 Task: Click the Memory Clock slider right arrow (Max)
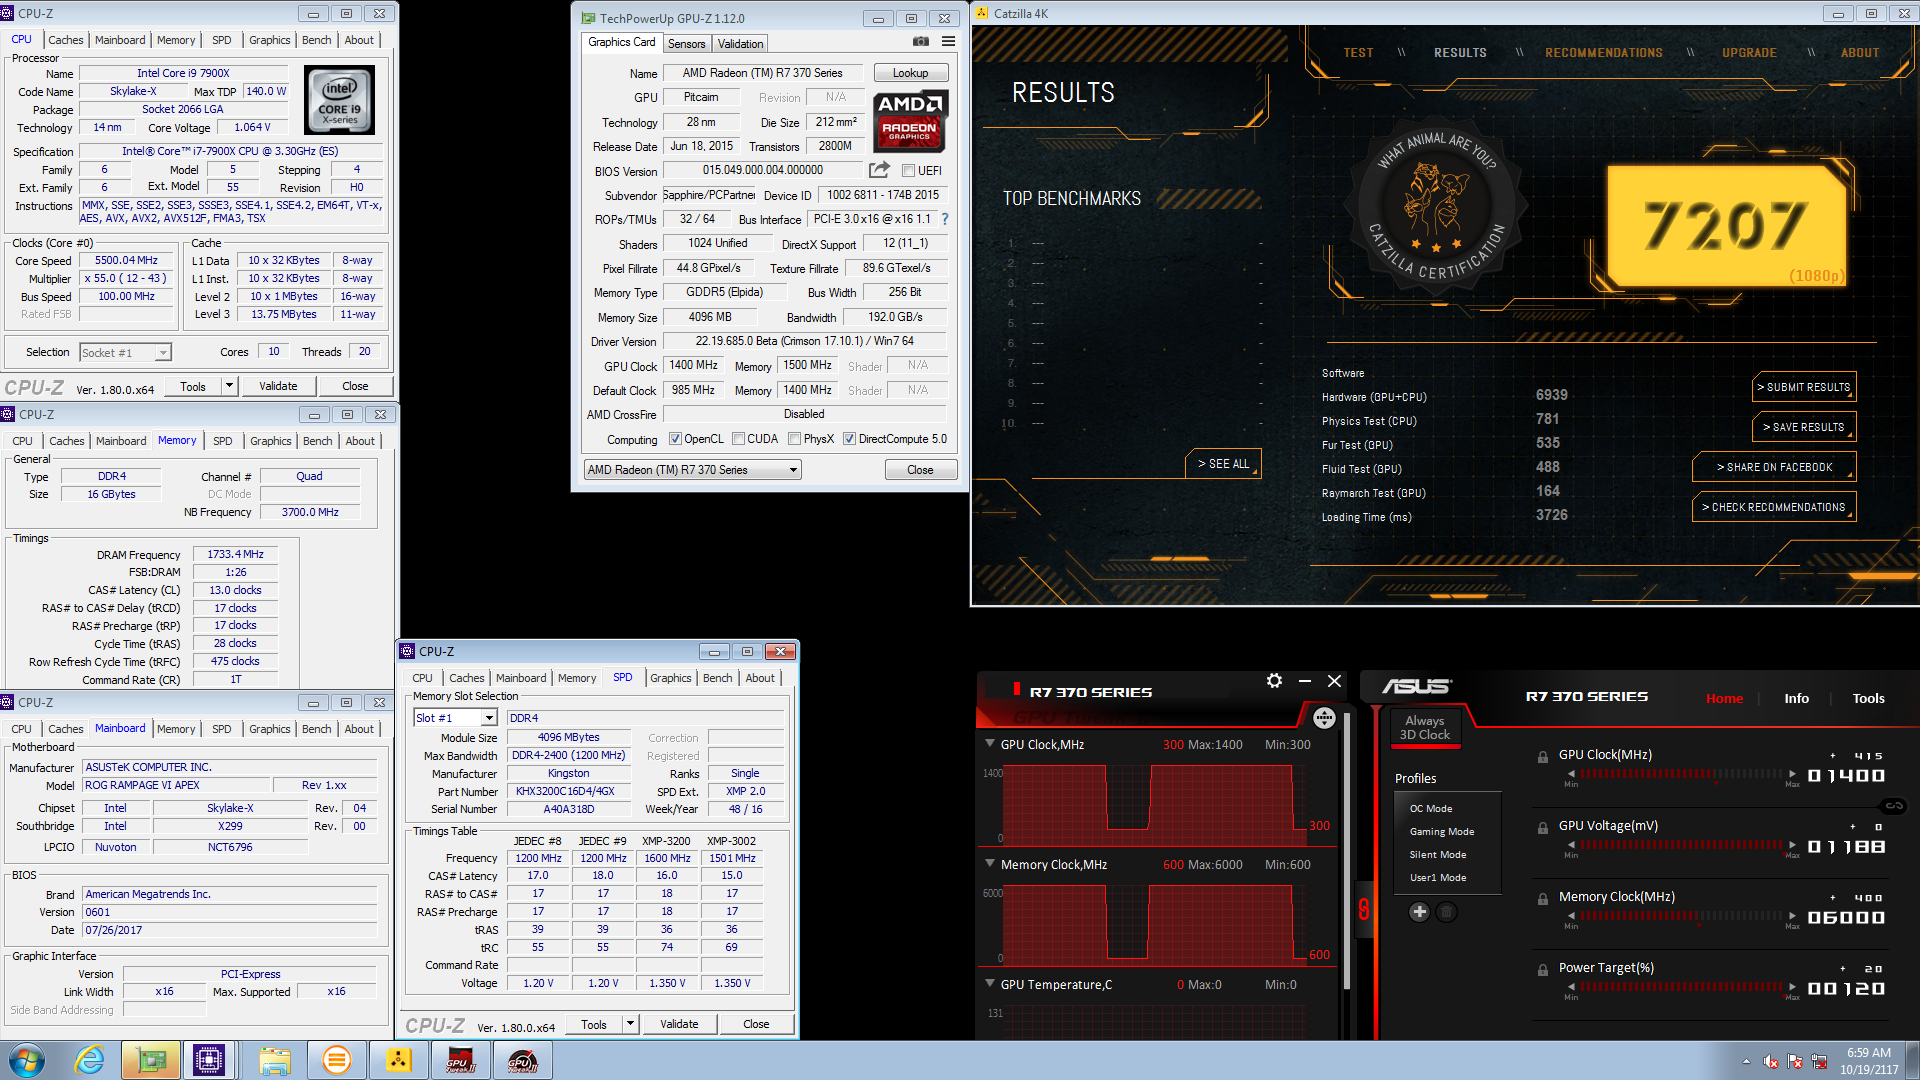(x=1791, y=916)
